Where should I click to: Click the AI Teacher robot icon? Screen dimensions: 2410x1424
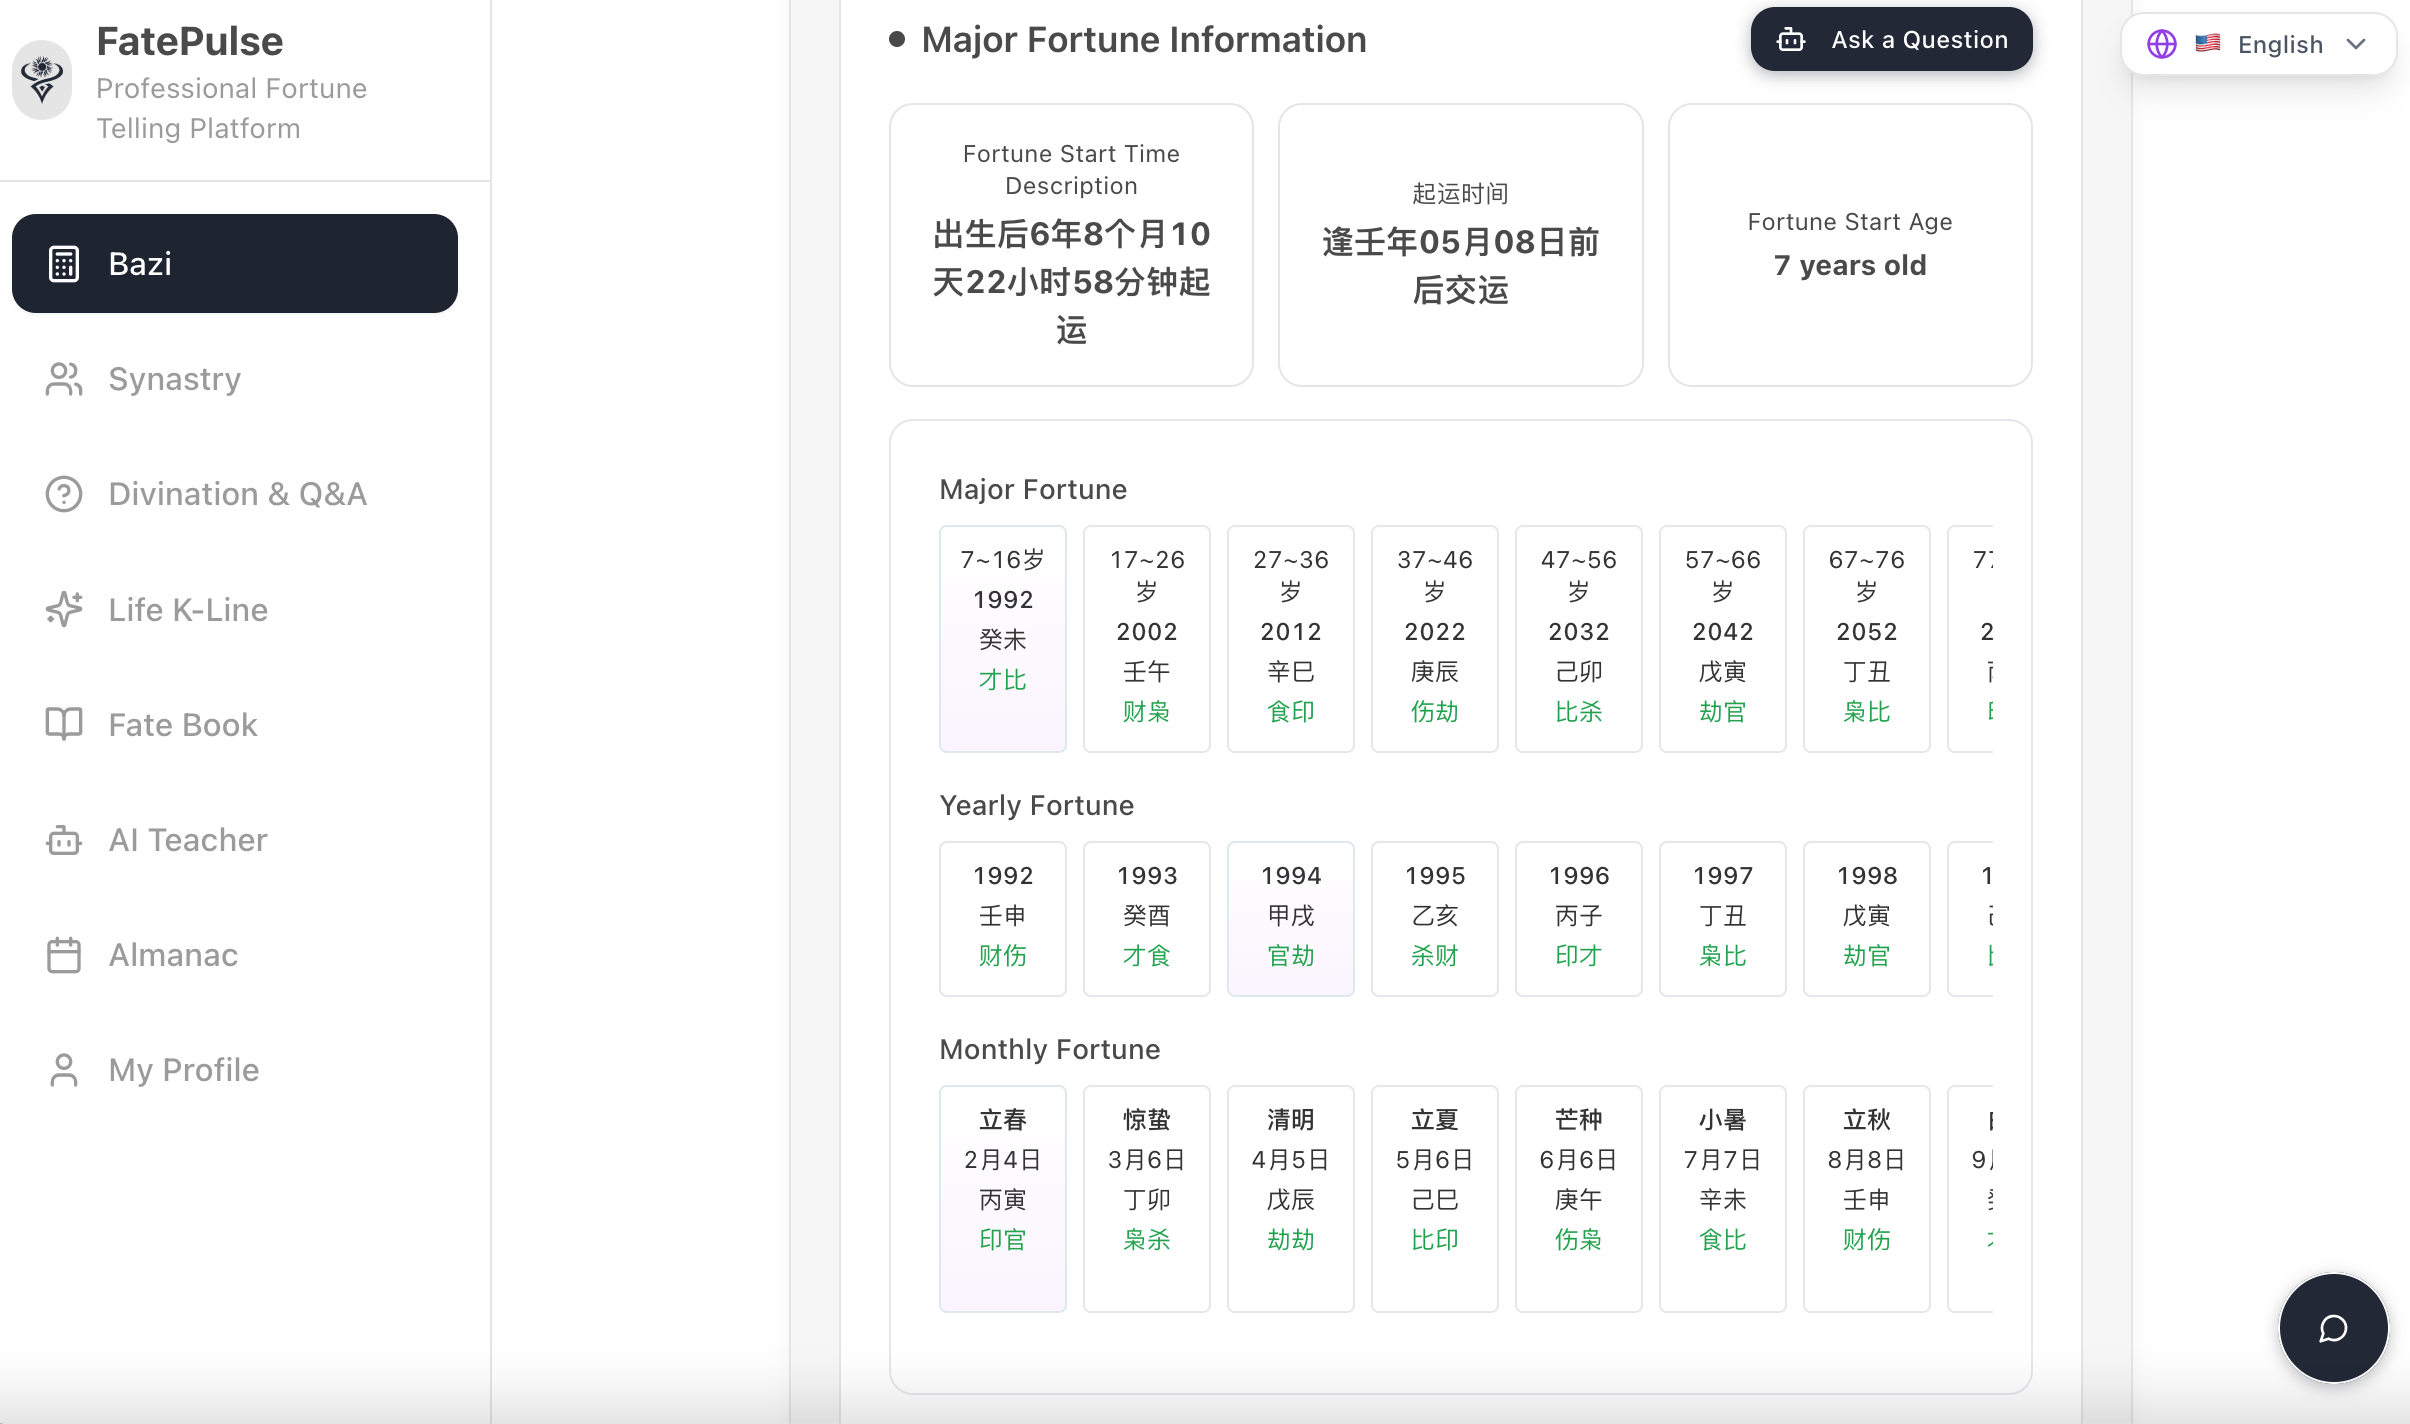pos(64,840)
